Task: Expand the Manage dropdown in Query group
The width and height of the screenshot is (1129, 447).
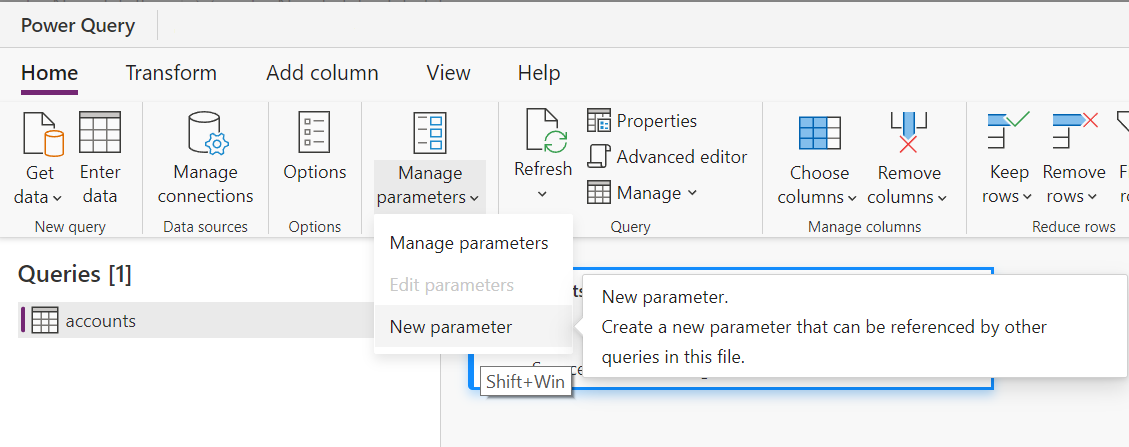Action: click(643, 192)
